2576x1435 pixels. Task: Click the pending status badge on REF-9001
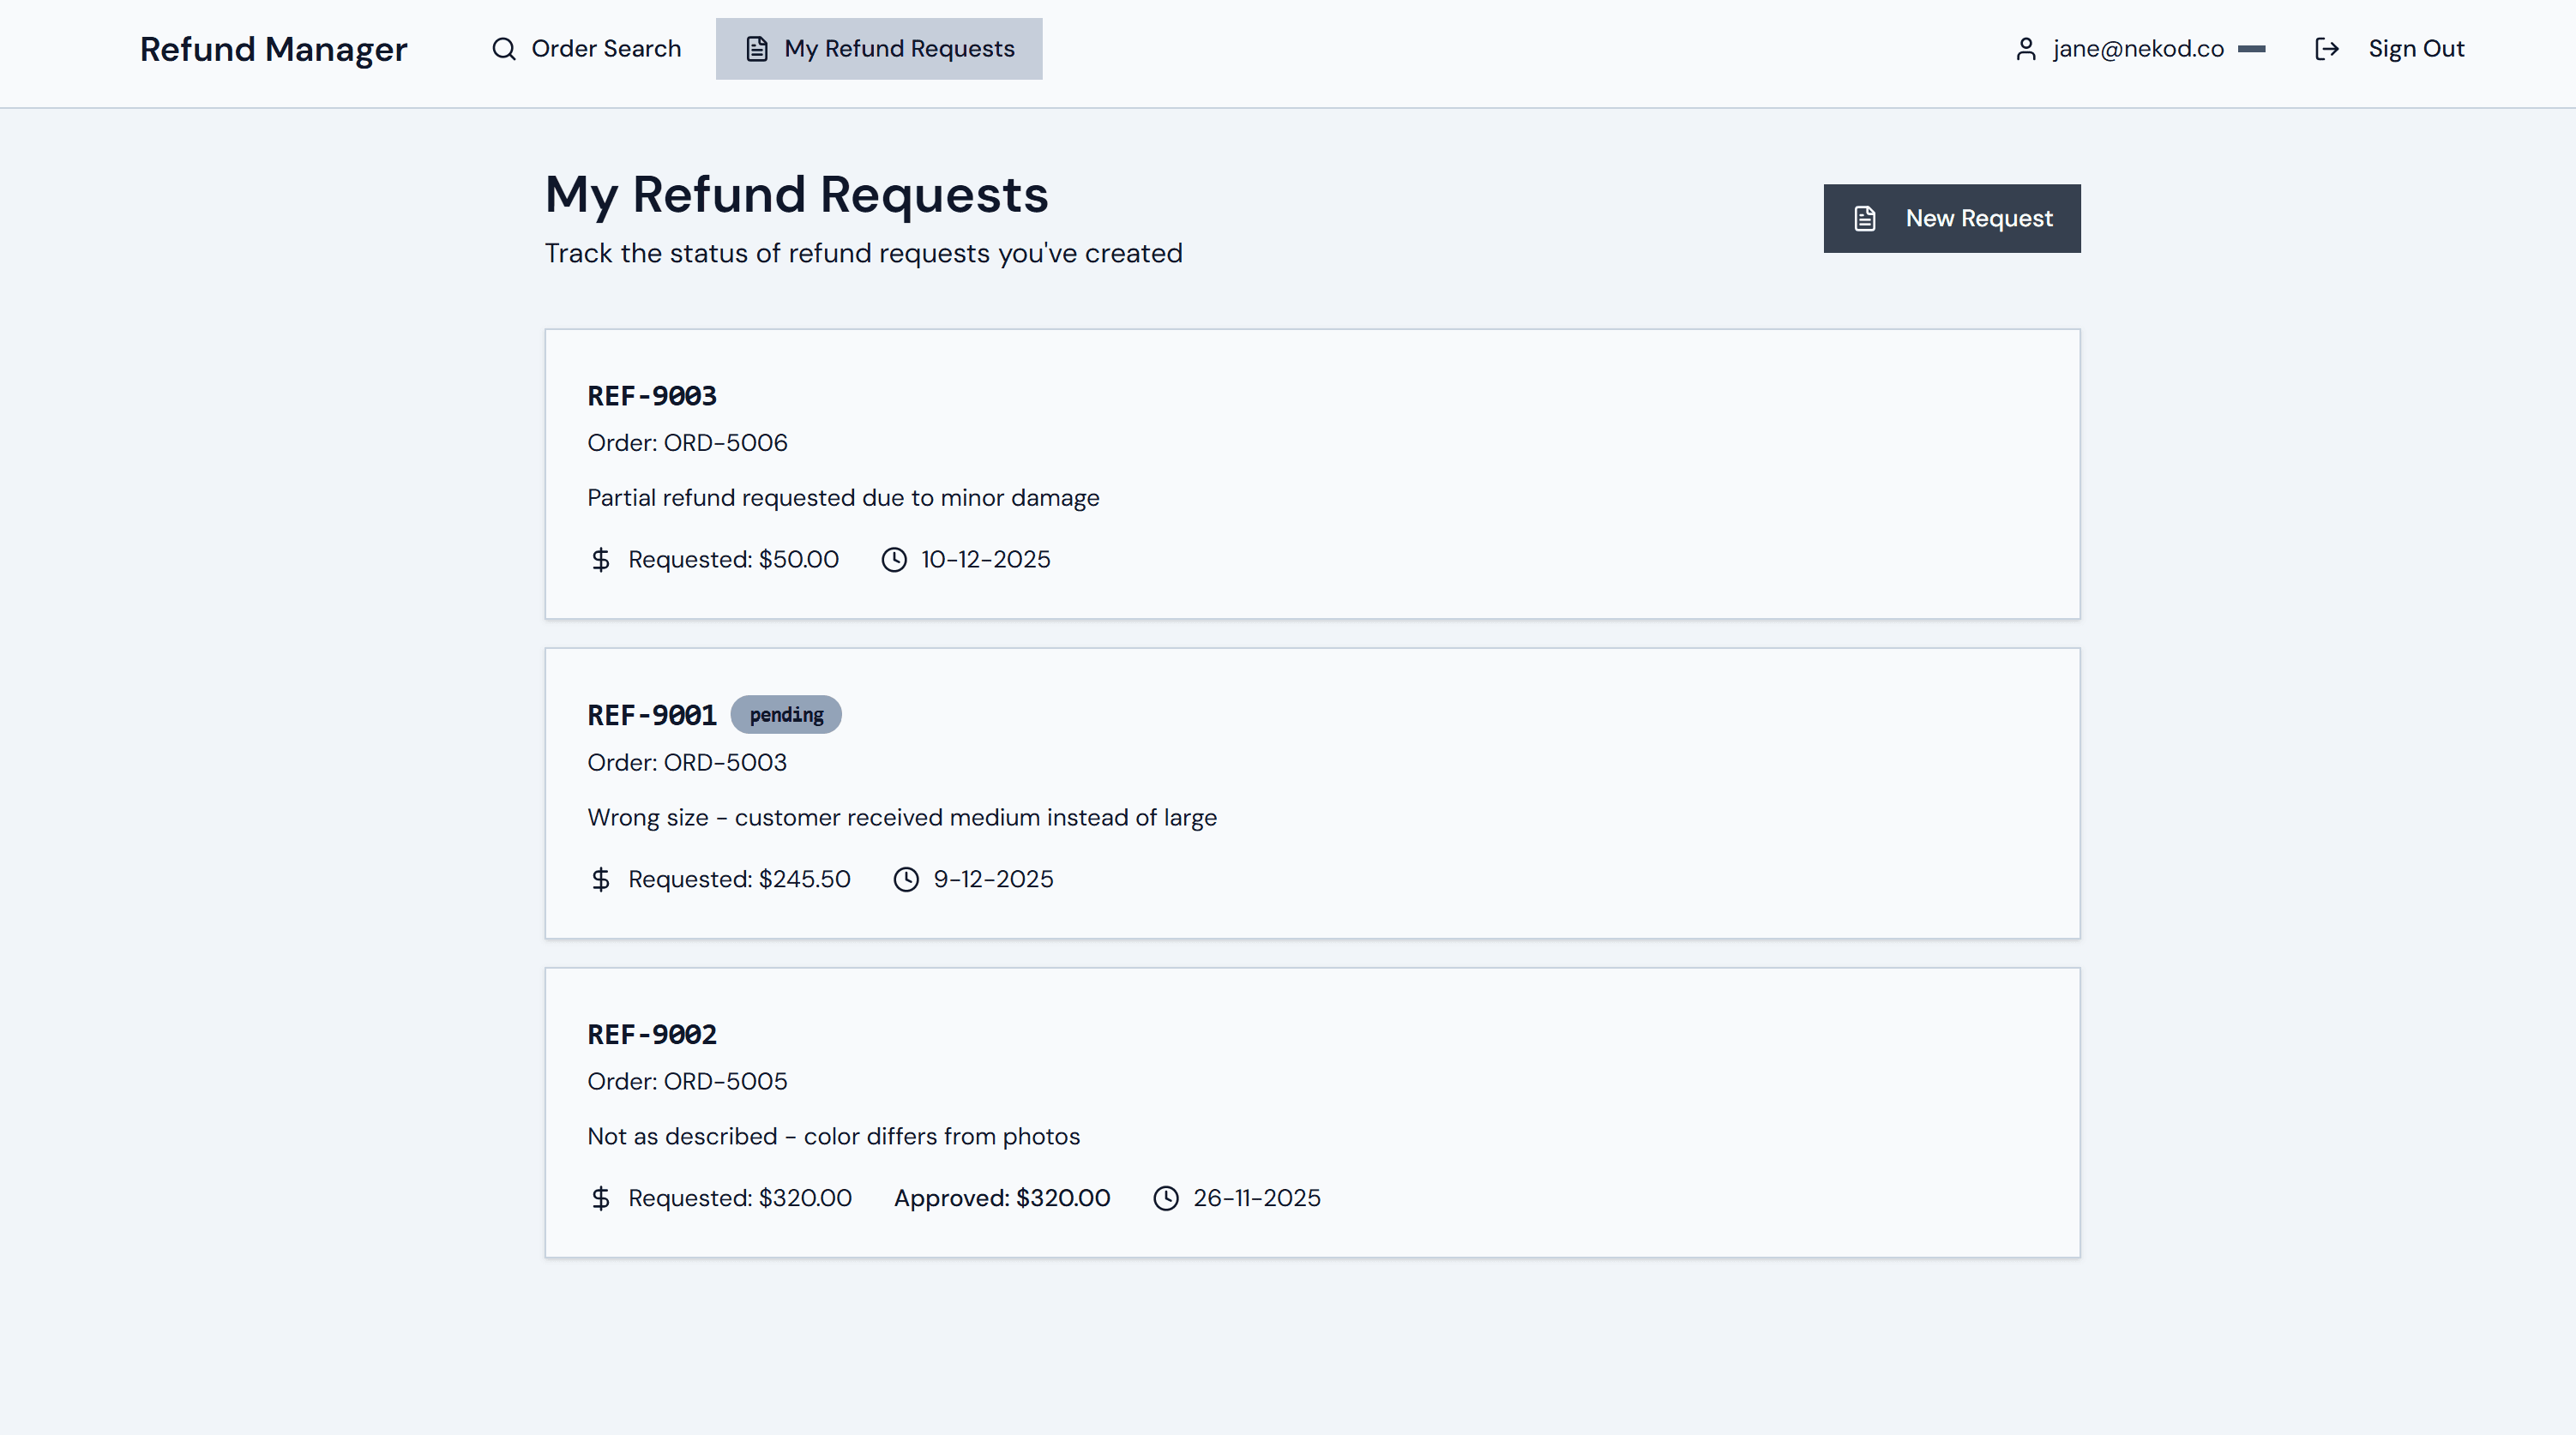786,715
